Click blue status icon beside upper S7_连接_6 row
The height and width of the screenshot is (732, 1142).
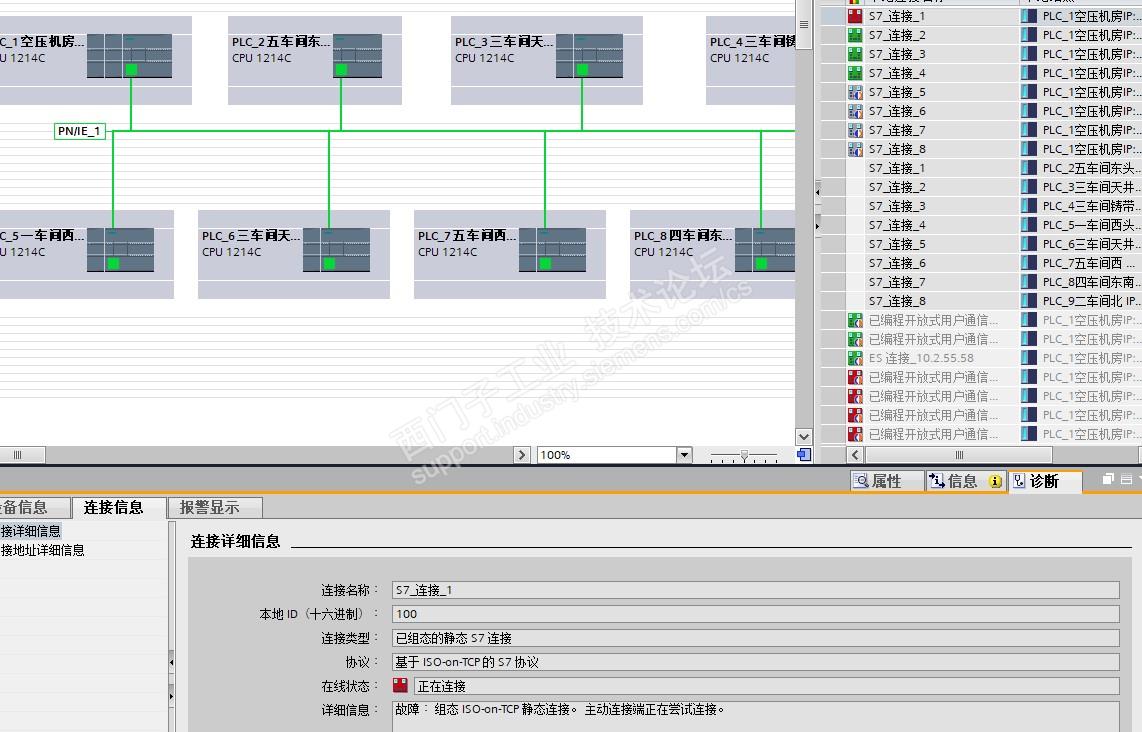pyautogui.click(x=855, y=111)
